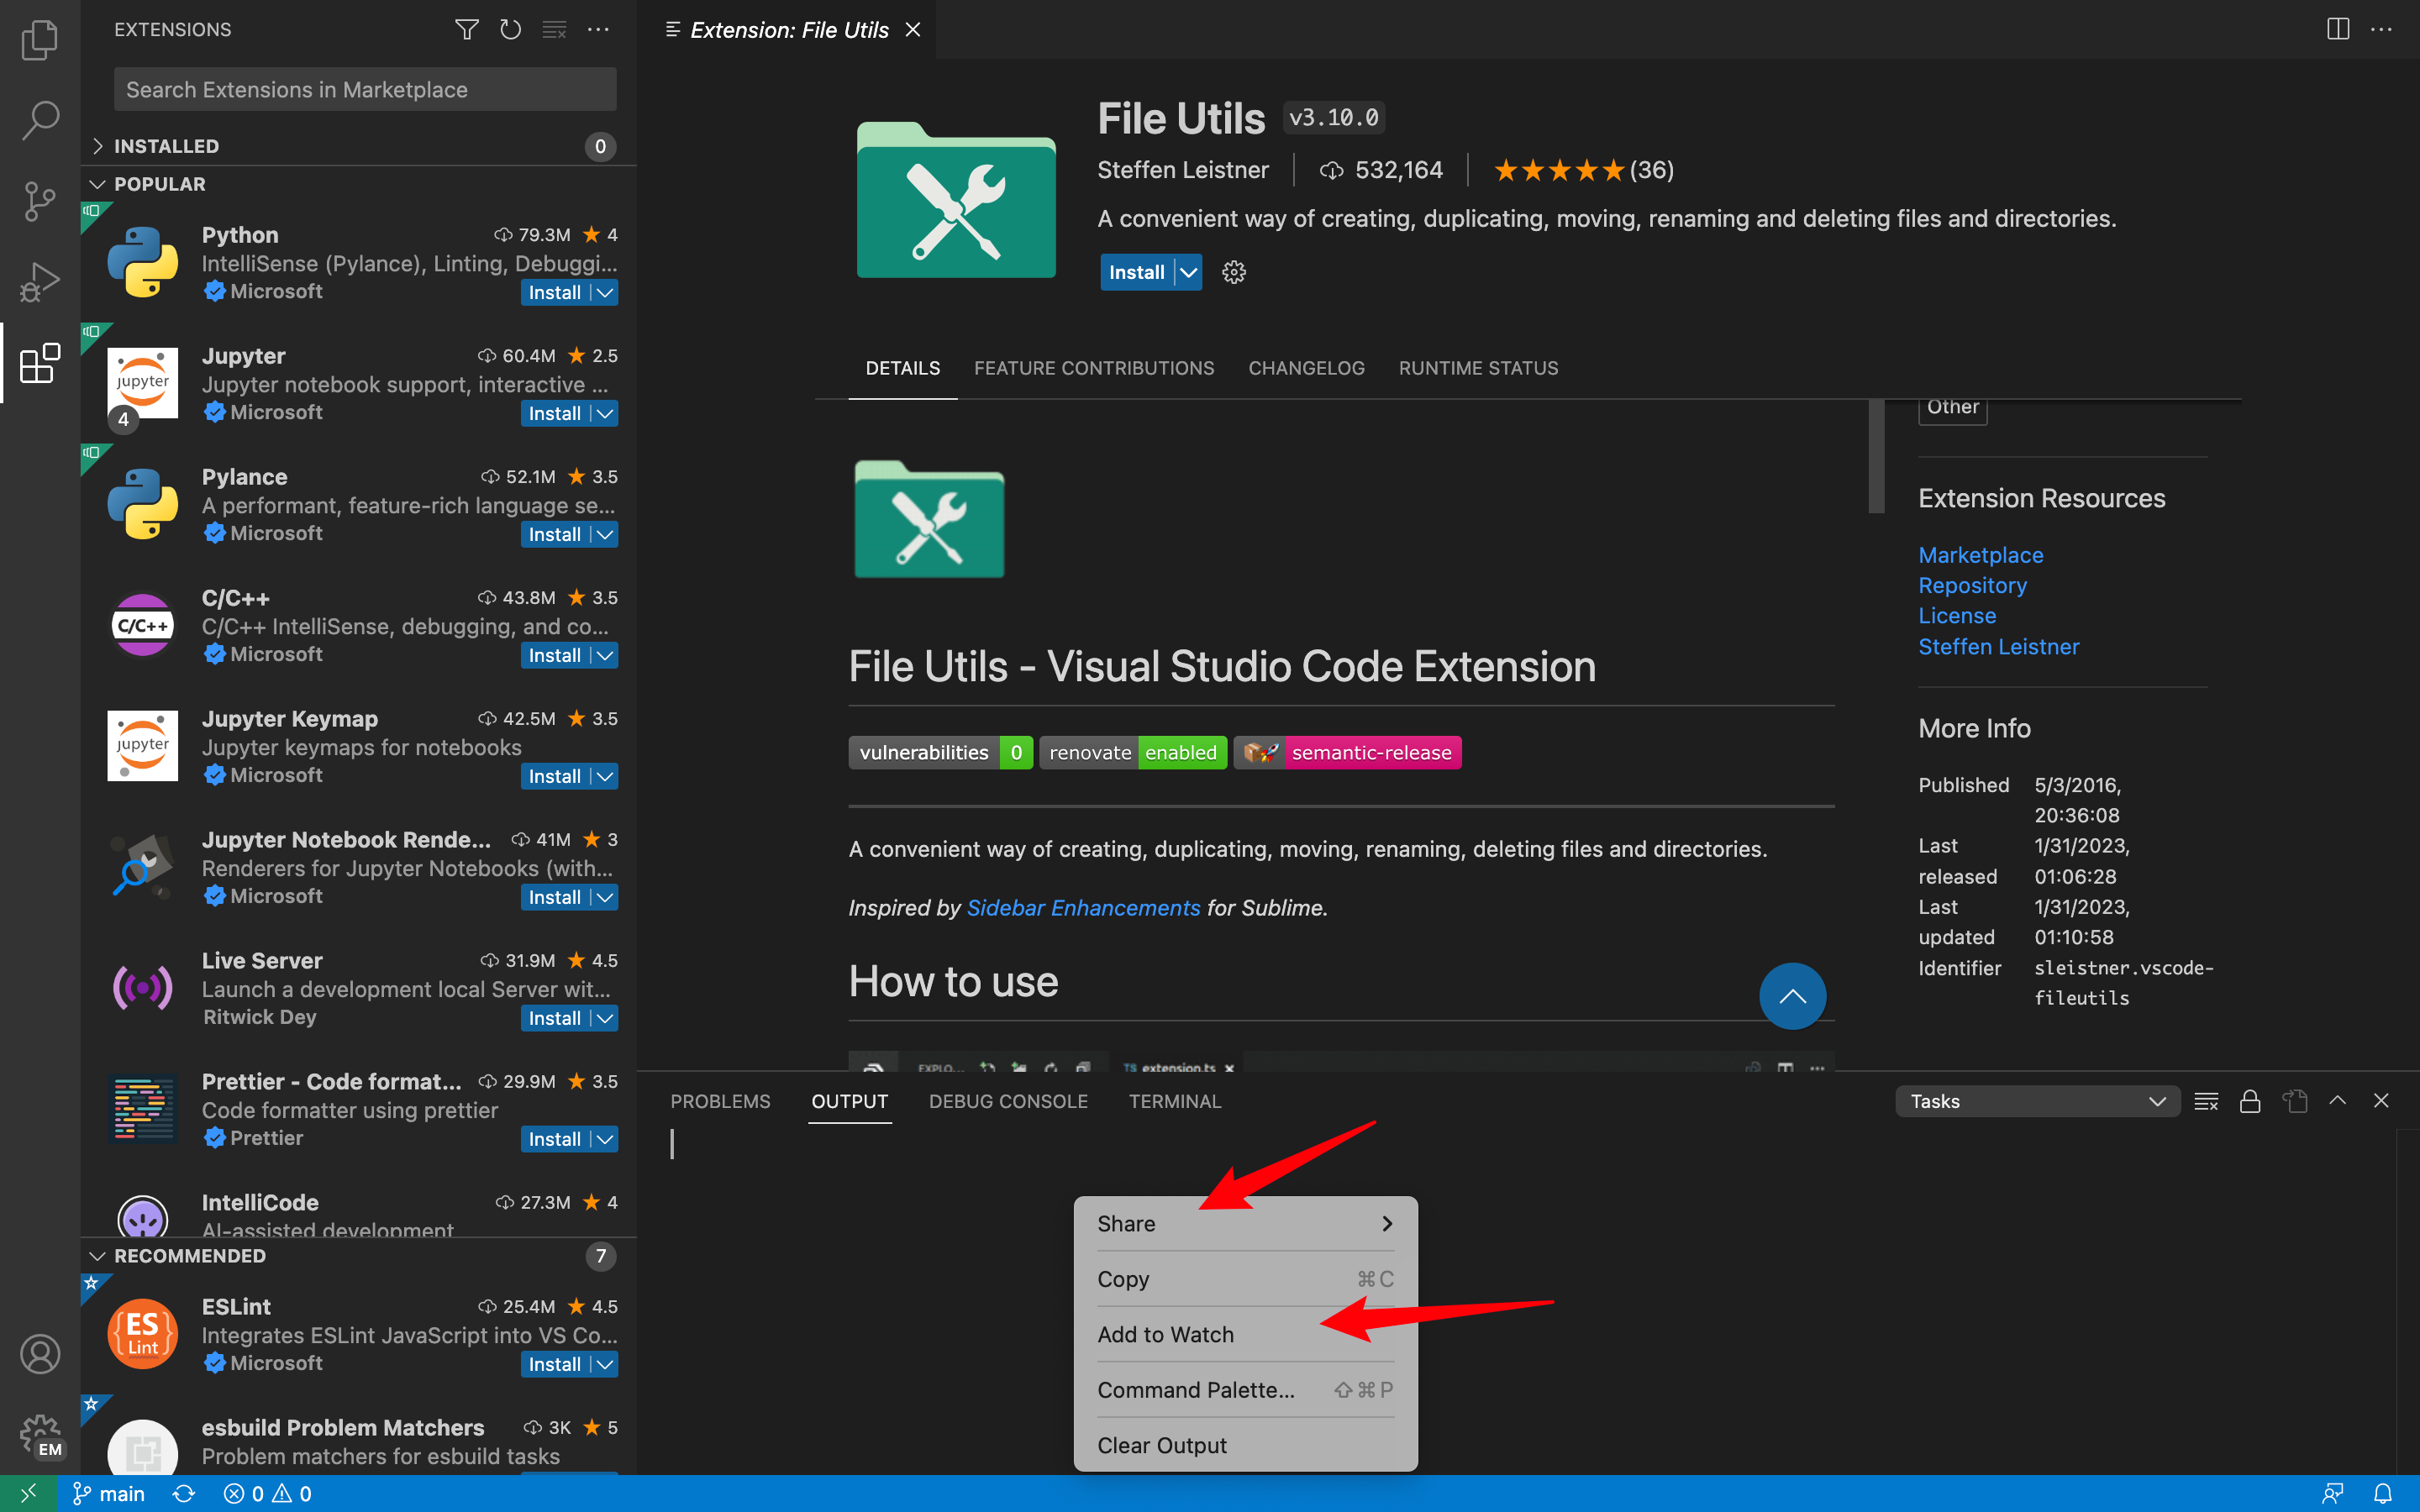Open the Marketplace resource link
This screenshot has height=1512, width=2420.
click(1980, 555)
